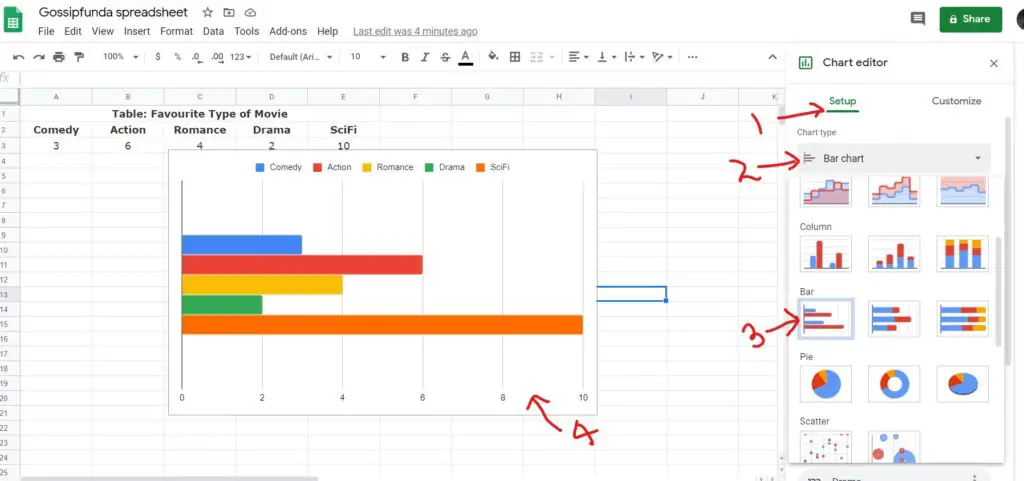Viewport: 1024px width, 481px height.
Task: Select the 100% stacked column chart thumbnail
Action: click(x=963, y=254)
